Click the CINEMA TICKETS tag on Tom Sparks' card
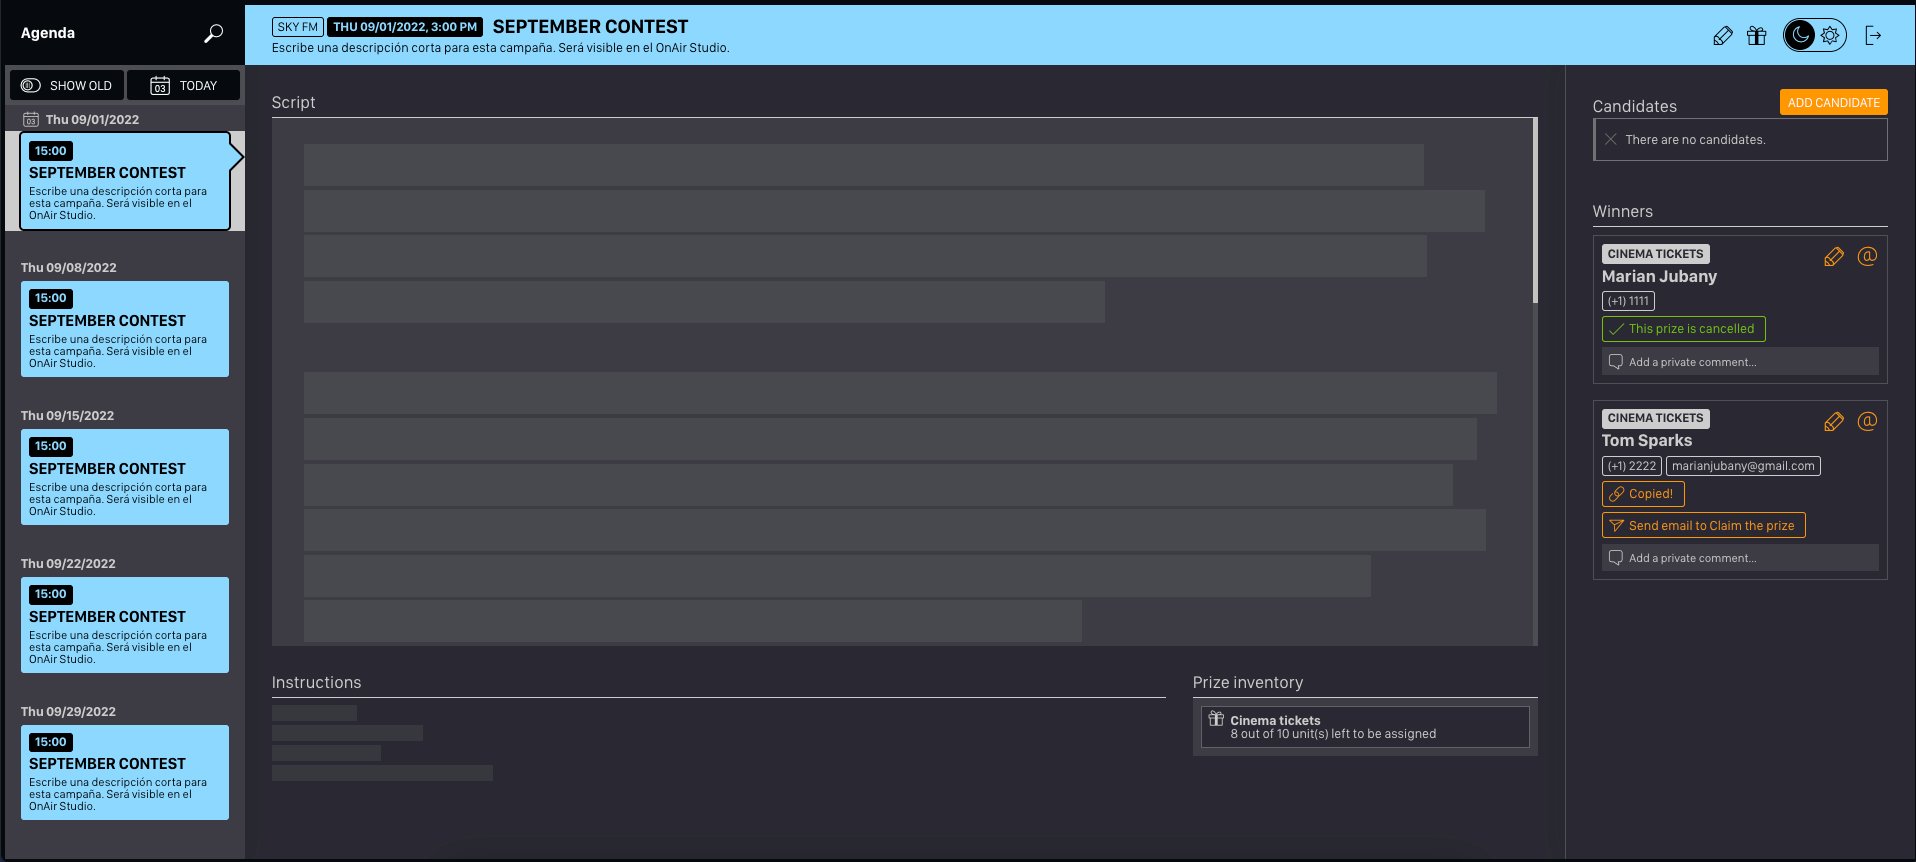1916x862 pixels. (1655, 418)
